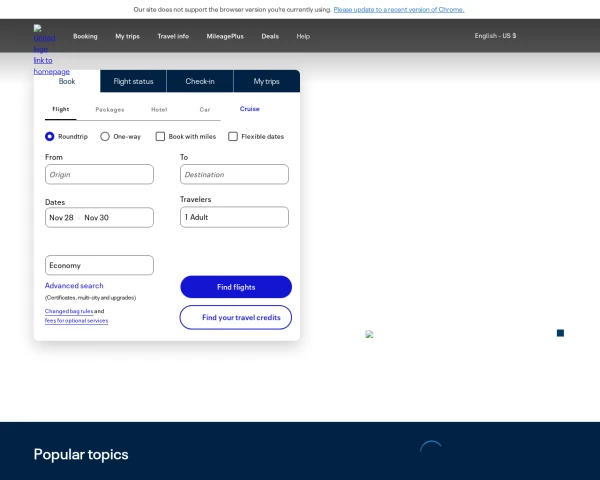Switch to the Flight status tab
The height and width of the screenshot is (480, 600).
133,81
